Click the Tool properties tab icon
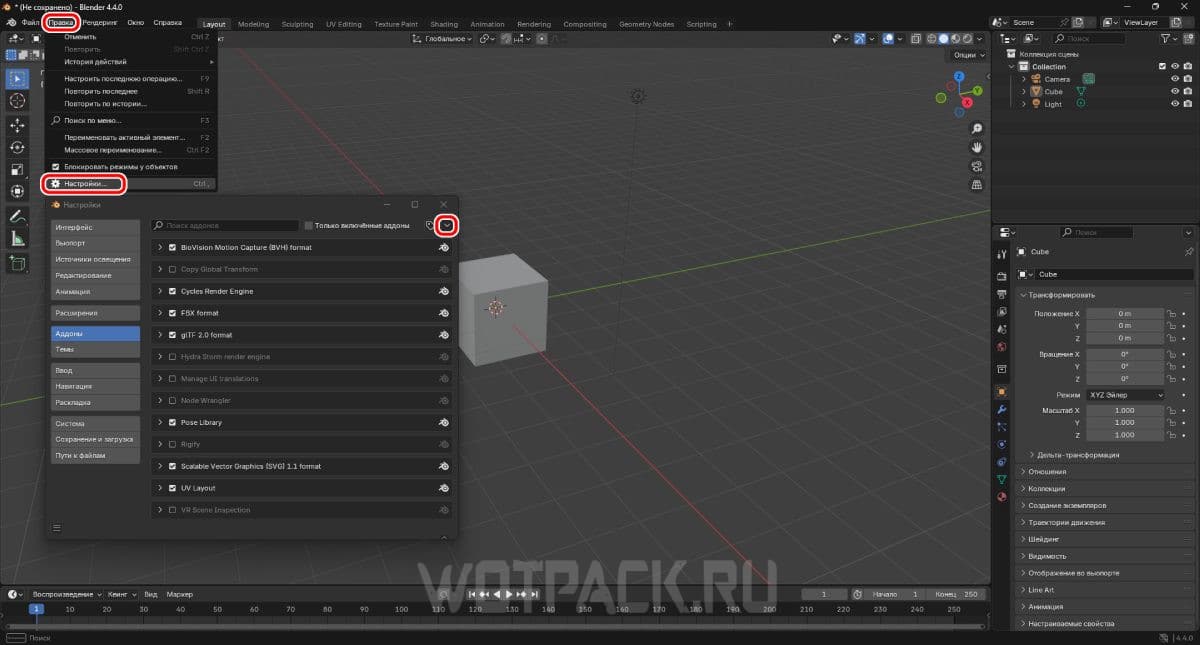This screenshot has height=645, width=1200. (x=1001, y=256)
